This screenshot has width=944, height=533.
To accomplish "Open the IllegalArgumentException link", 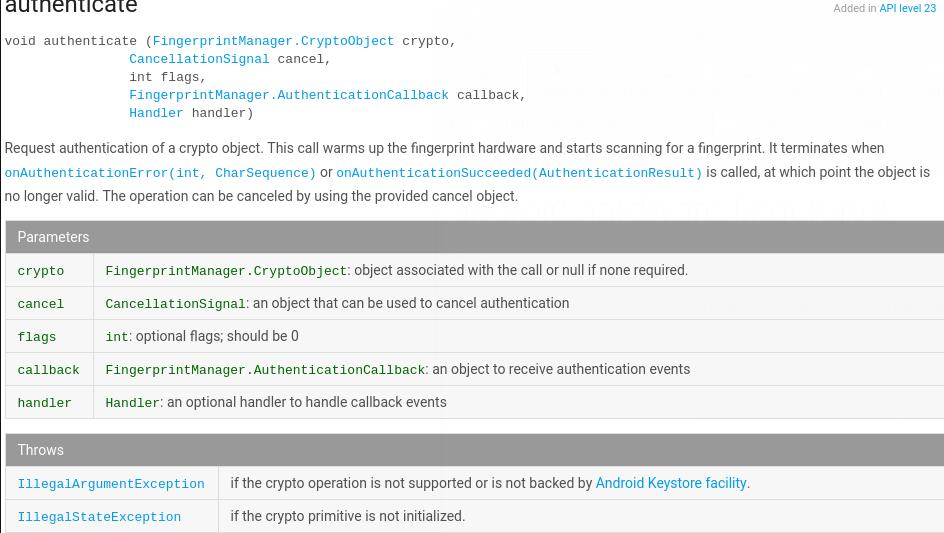I will pyautogui.click(x=111, y=484).
